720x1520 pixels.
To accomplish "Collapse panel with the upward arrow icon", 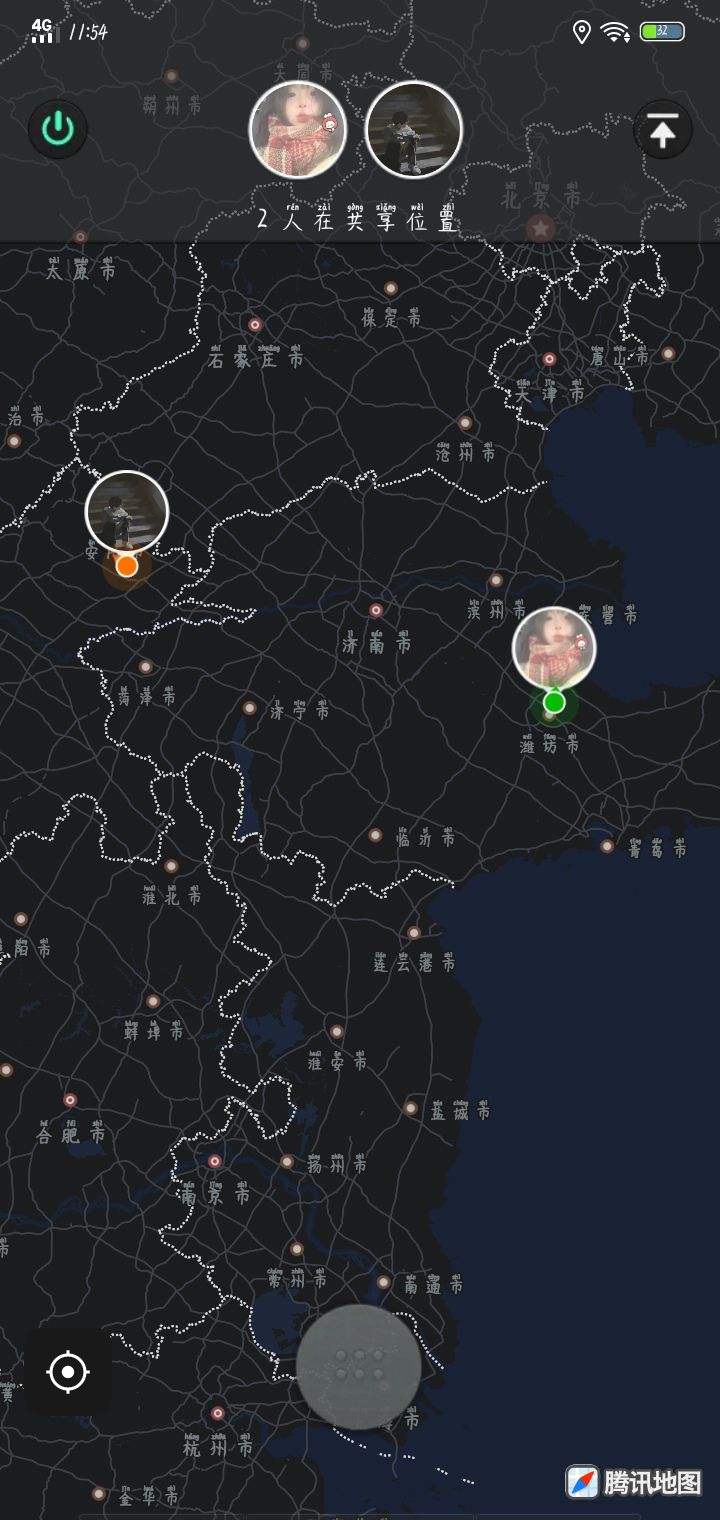I will click(663, 130).
